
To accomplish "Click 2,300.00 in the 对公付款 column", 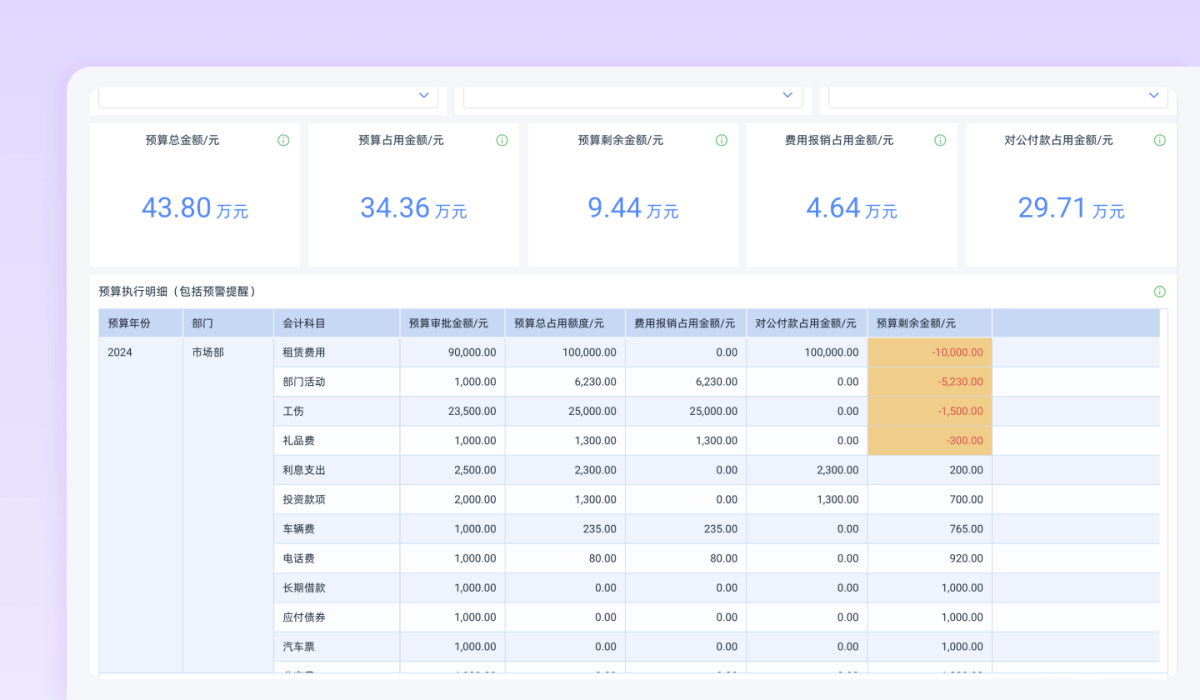I will click(807, 470).
